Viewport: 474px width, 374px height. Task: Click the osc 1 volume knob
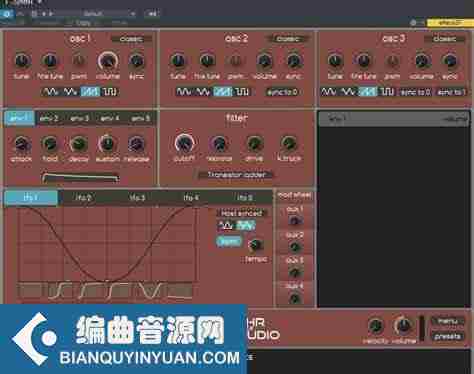tap(108, 61)
